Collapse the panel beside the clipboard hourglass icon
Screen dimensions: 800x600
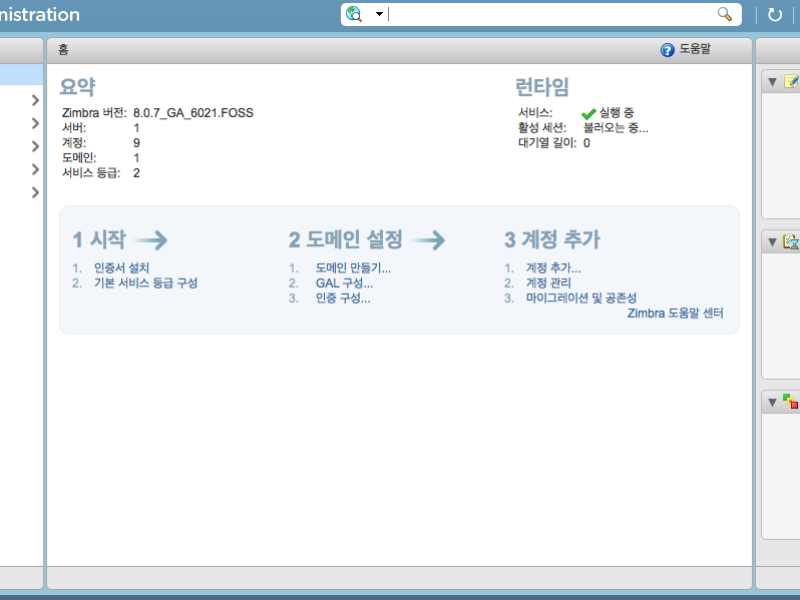772,242
